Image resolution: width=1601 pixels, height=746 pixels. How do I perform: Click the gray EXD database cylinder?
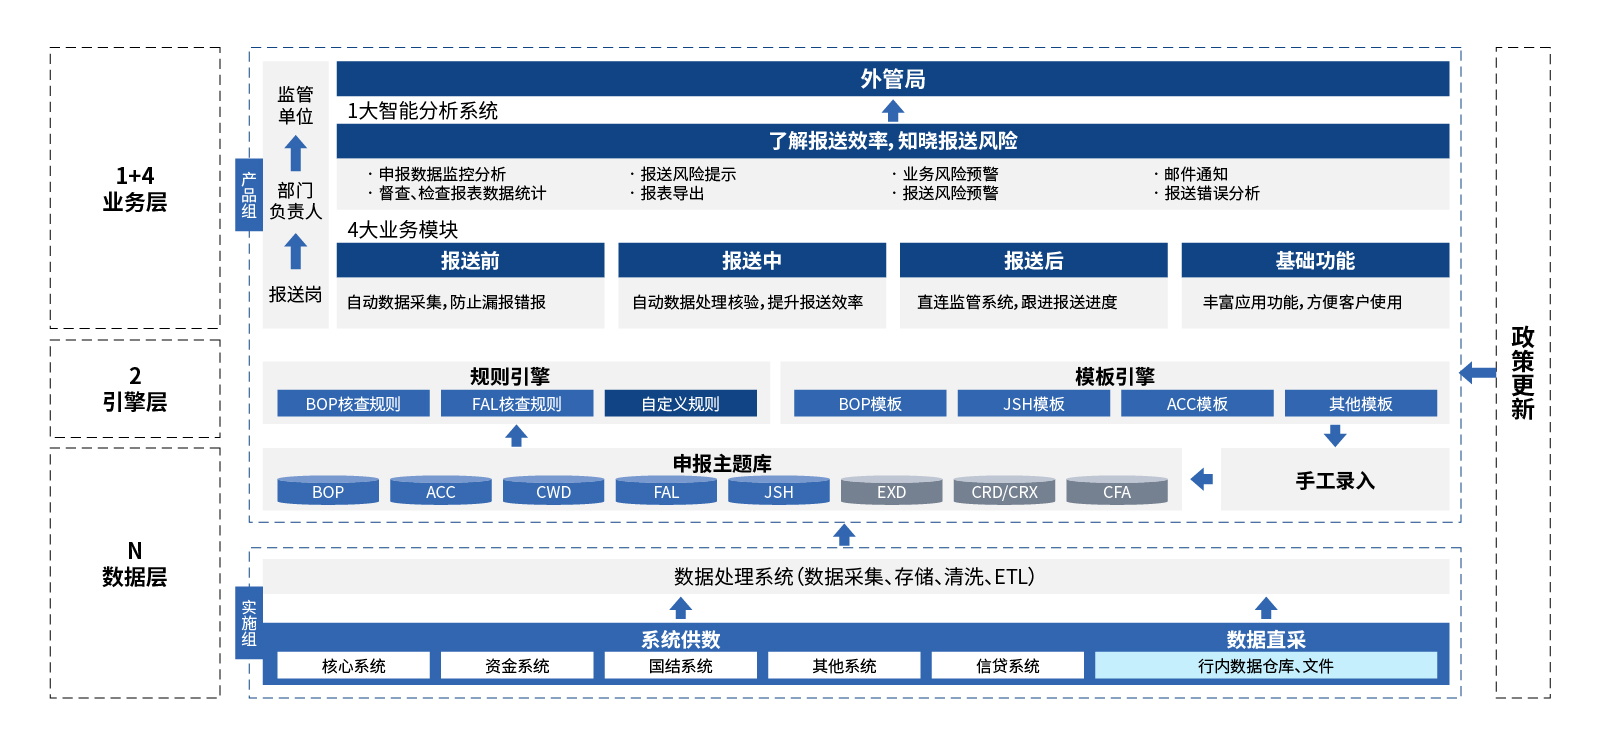[891, 490]
